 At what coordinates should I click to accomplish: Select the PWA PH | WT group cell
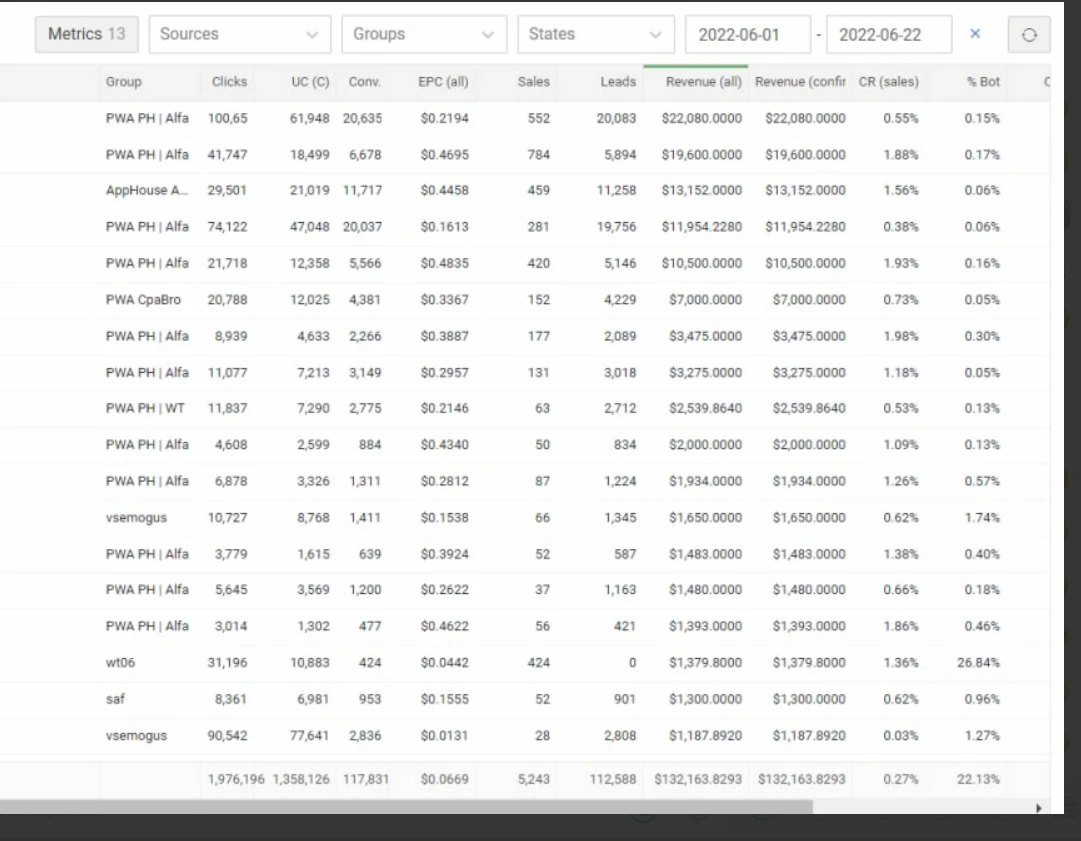(145, 408)
